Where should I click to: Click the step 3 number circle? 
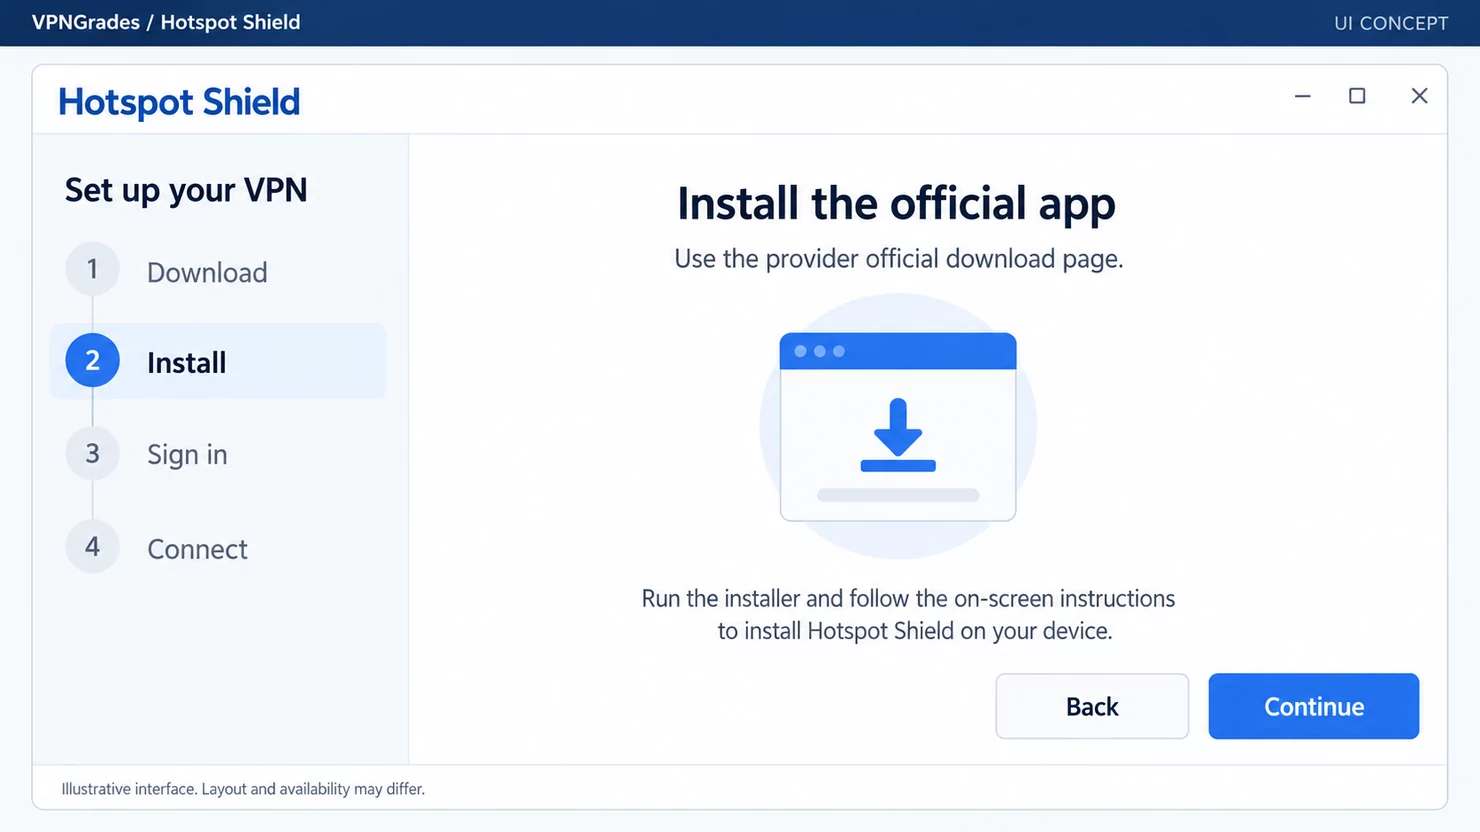click(x=92, y=453)
